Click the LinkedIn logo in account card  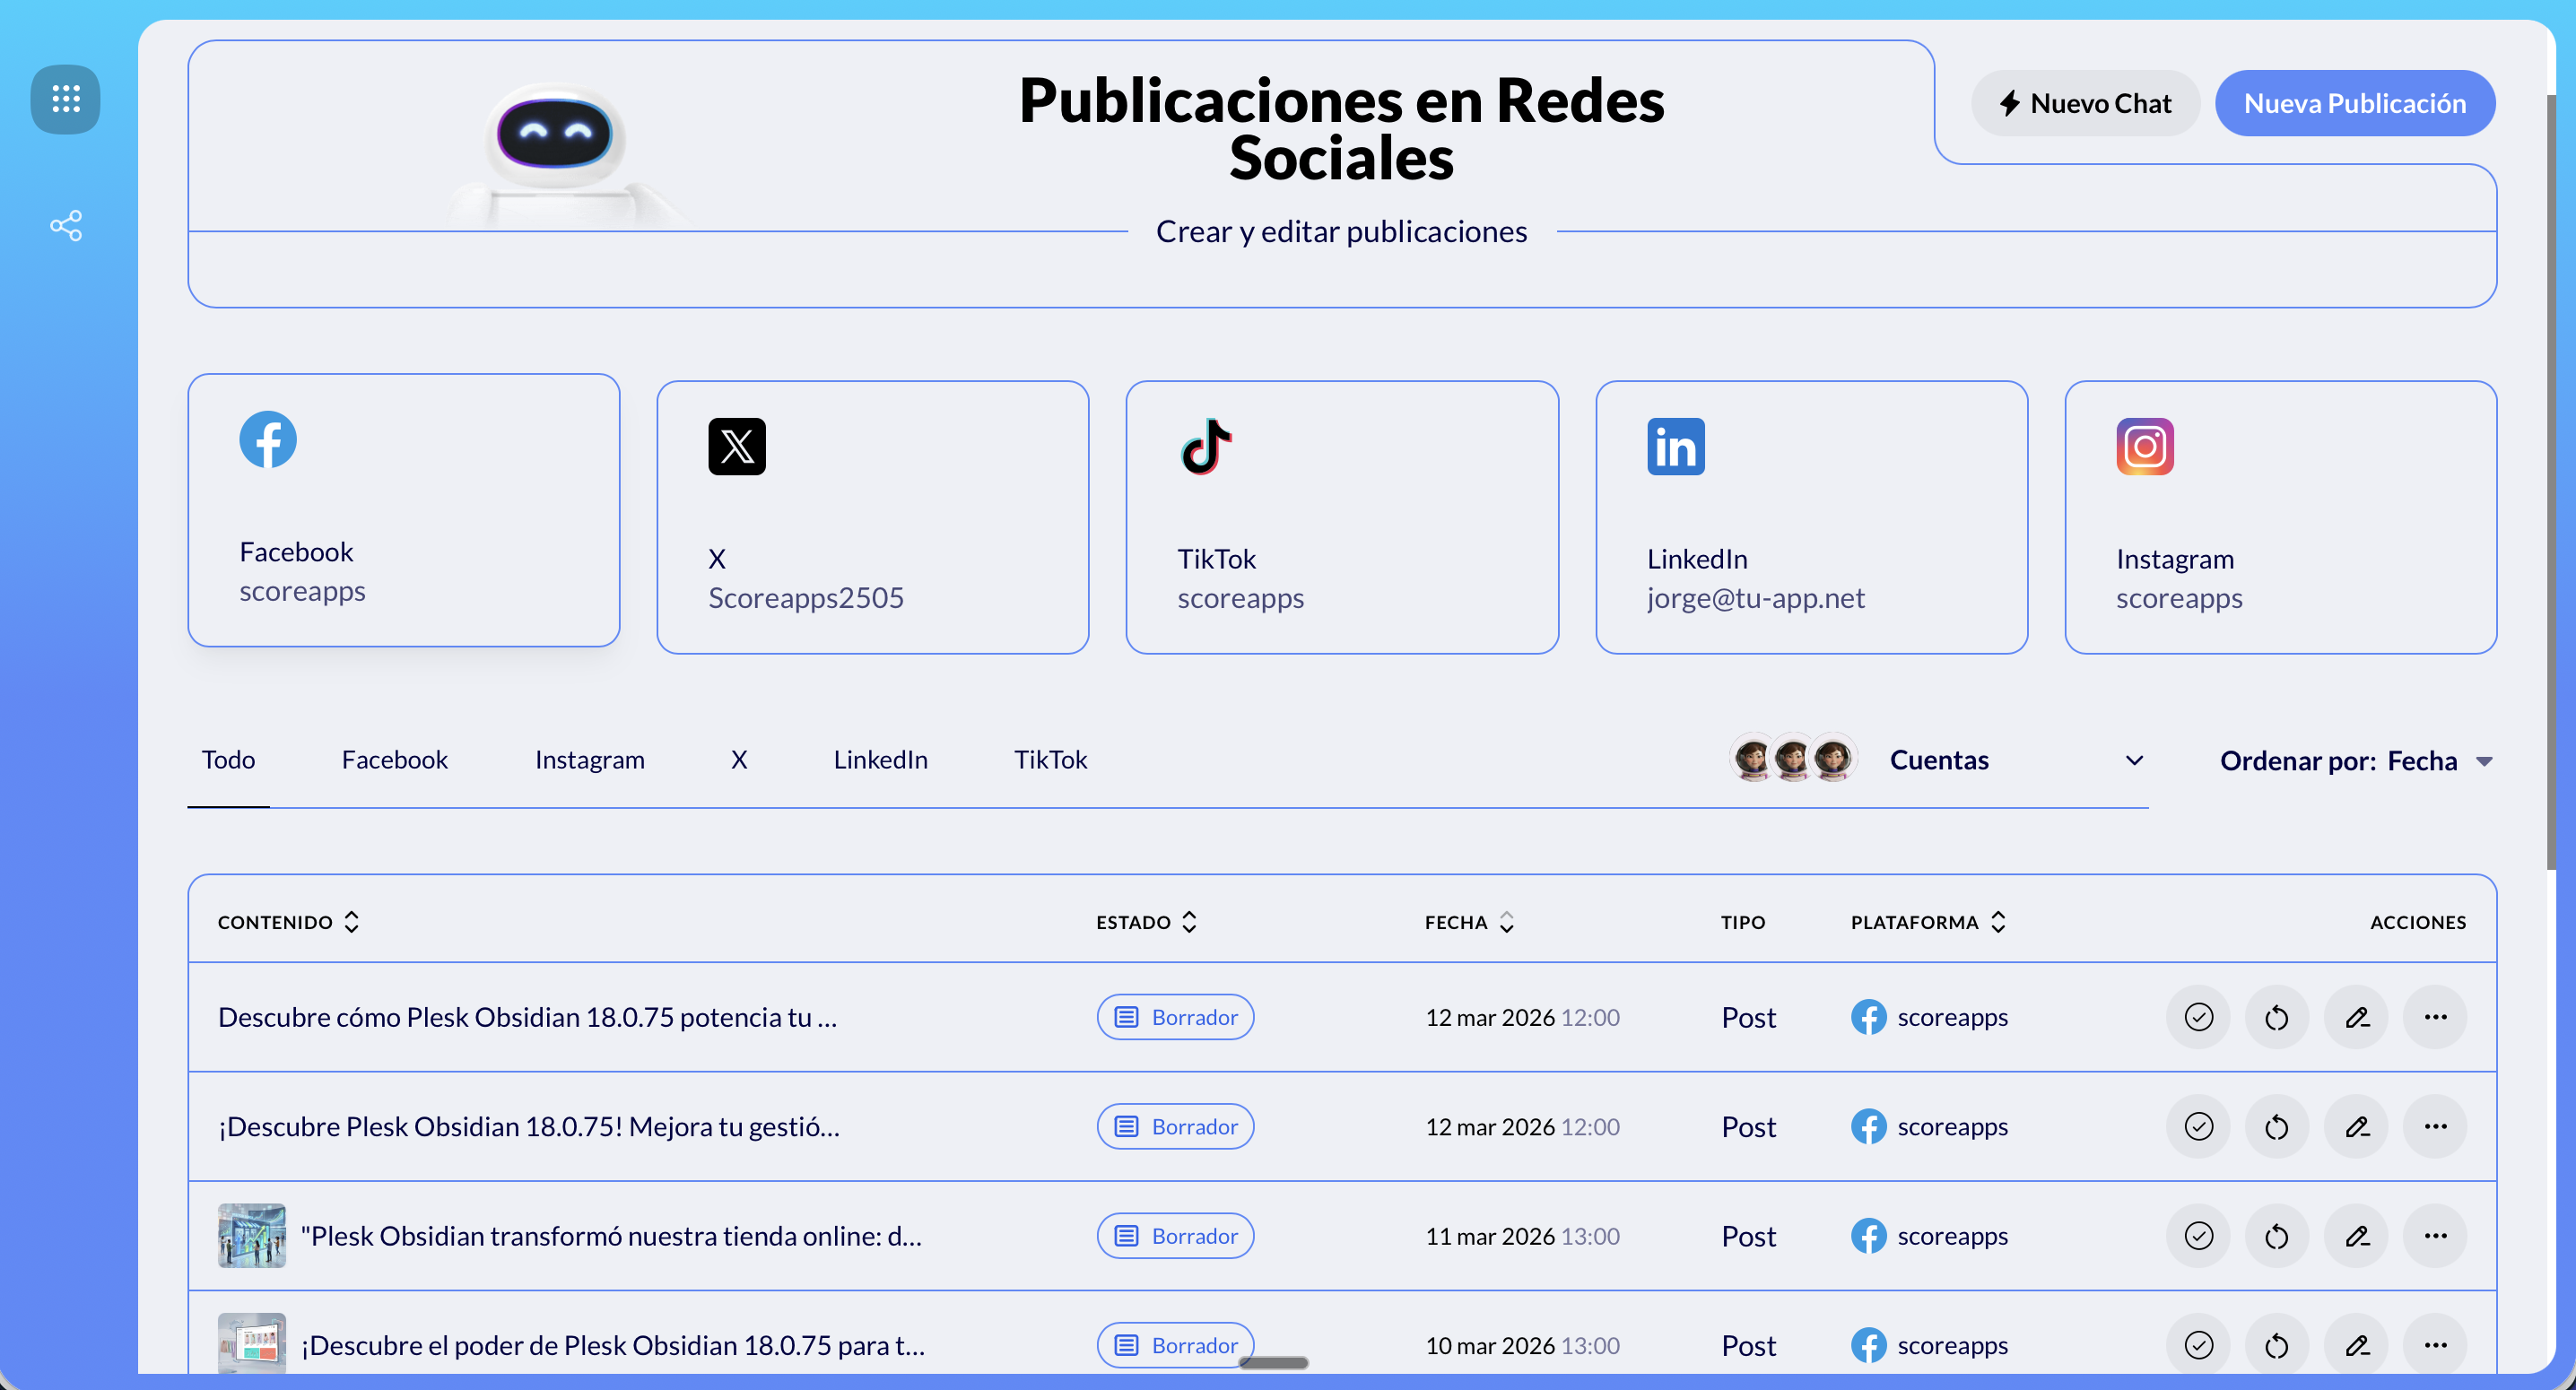tap(1675, 446)
